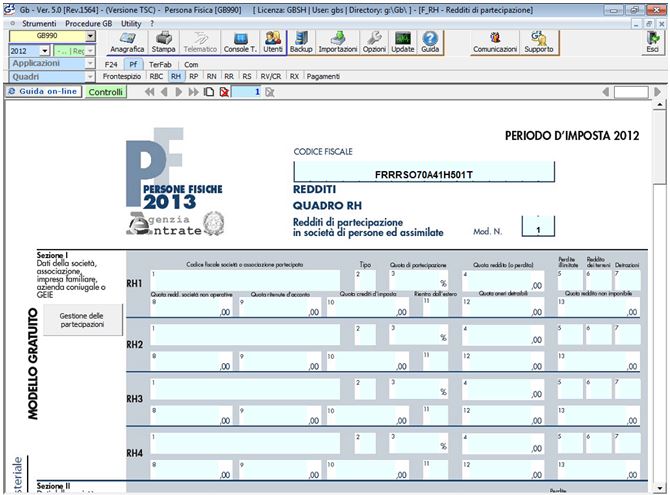Switch to the Com tab
Viewport: 670px width, 495px height.
(x=191, y=65)
